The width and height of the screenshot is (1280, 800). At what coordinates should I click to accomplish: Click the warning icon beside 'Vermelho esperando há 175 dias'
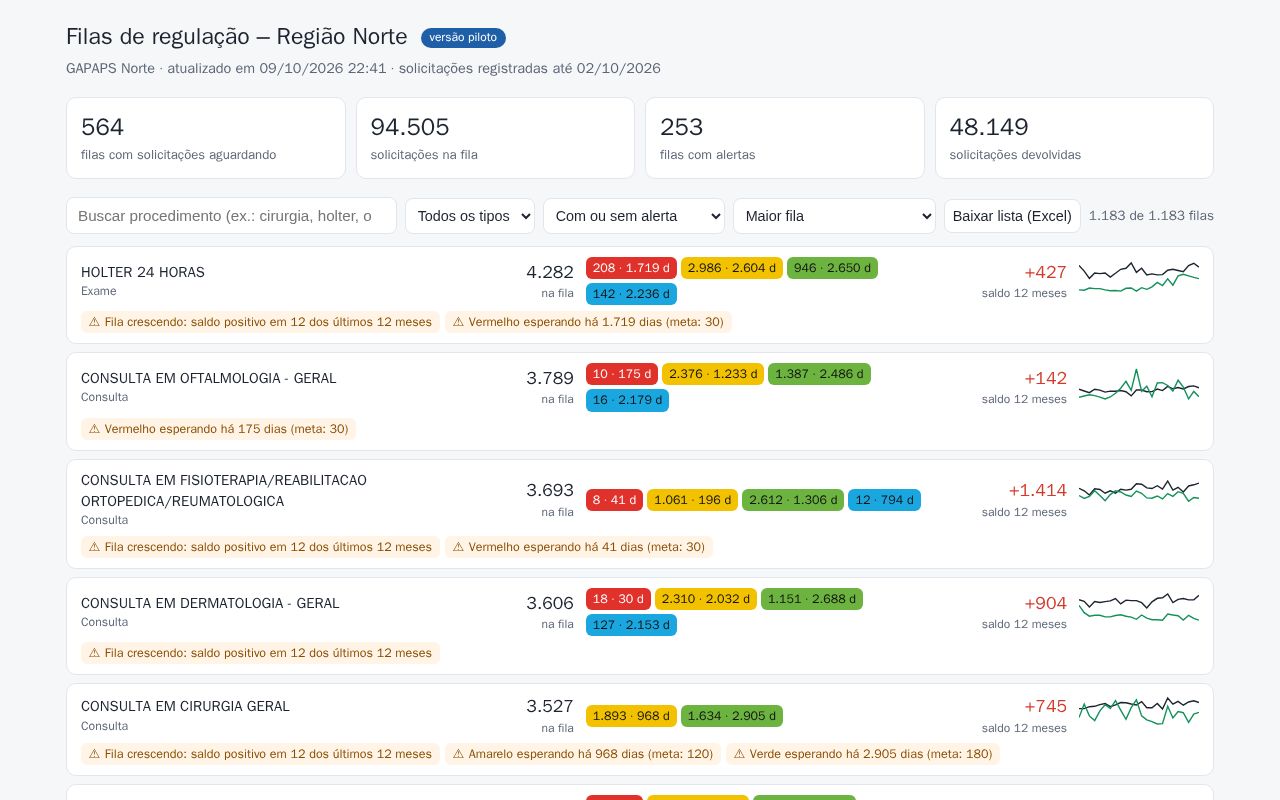[94, 429]
